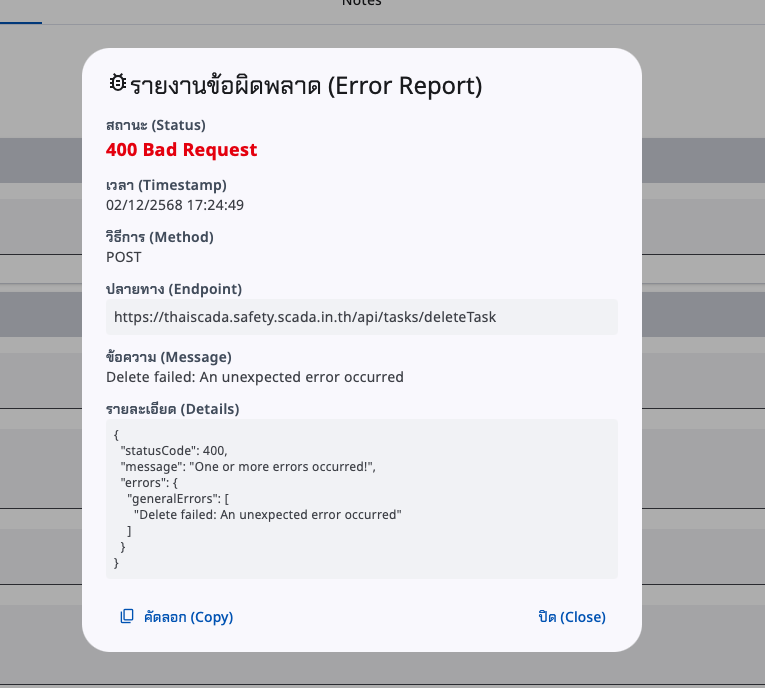Click the 'ข้อความ (Message)' label
This screenshot has height=688, width=765.
pos(169,357)
